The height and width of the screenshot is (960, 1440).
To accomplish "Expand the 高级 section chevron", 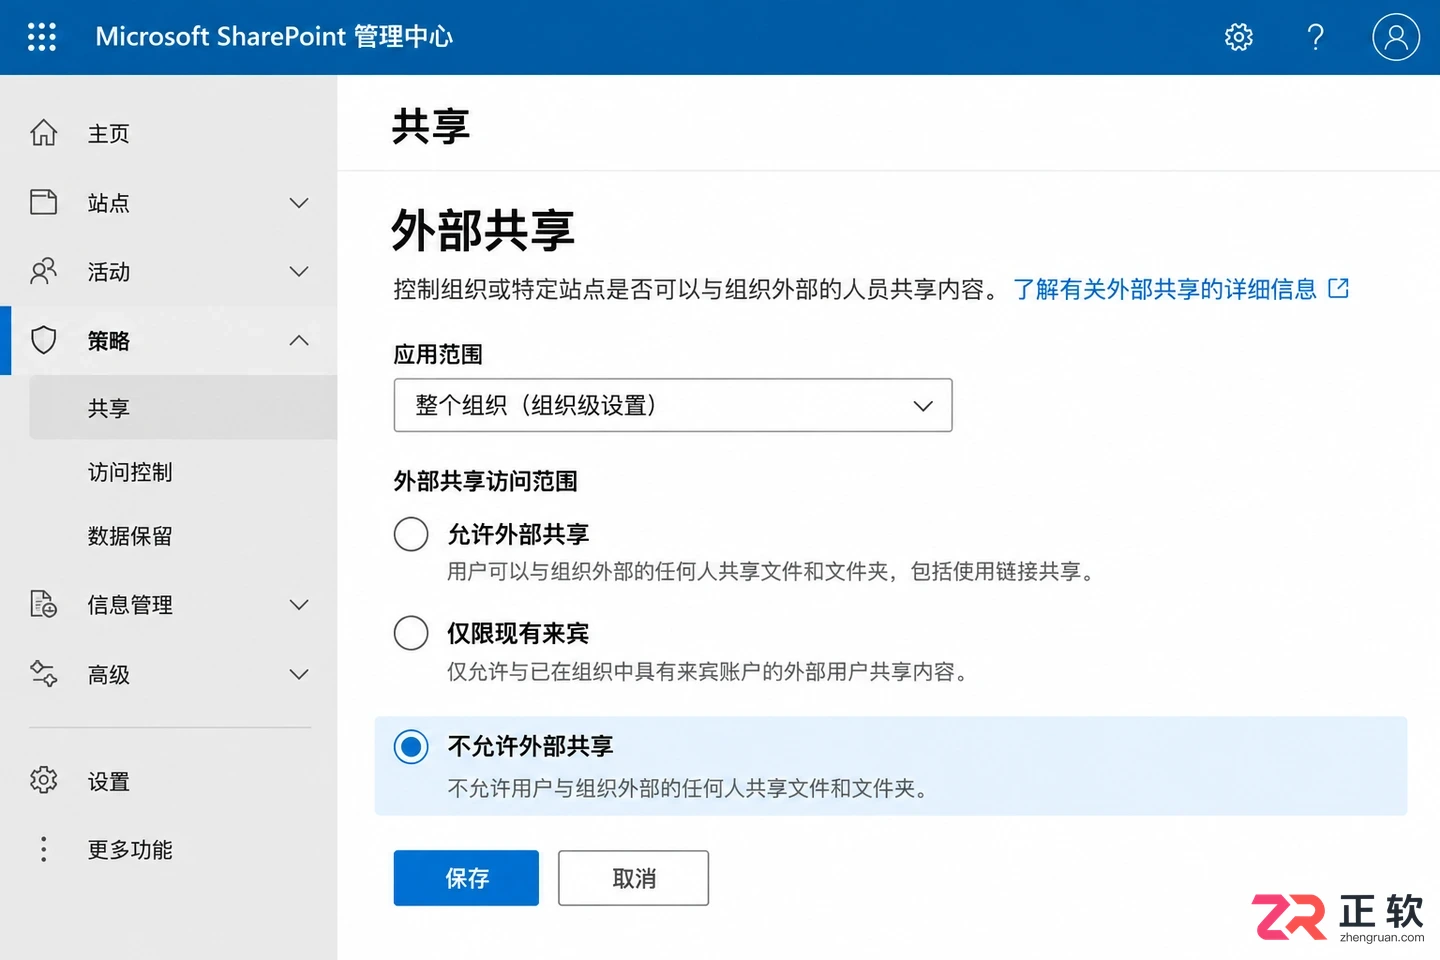I will click(x=299, y=675).
